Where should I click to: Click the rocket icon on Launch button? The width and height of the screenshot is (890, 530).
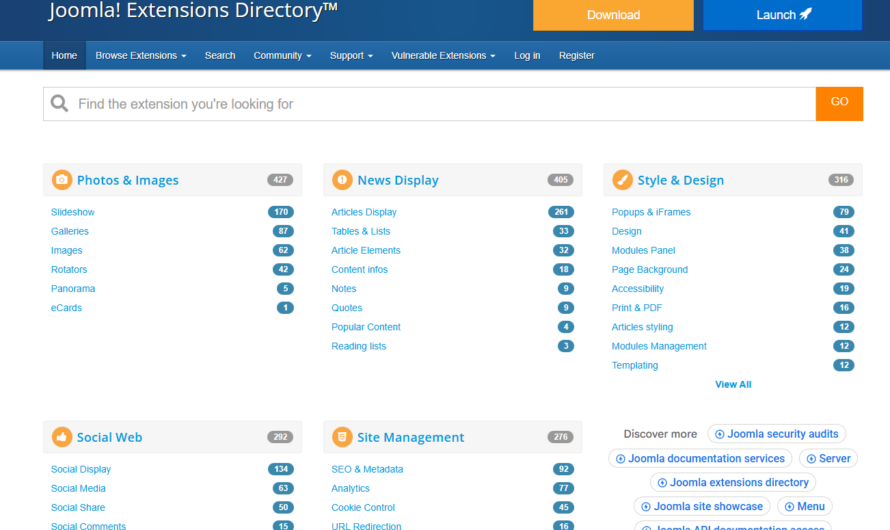pos(805,14)
